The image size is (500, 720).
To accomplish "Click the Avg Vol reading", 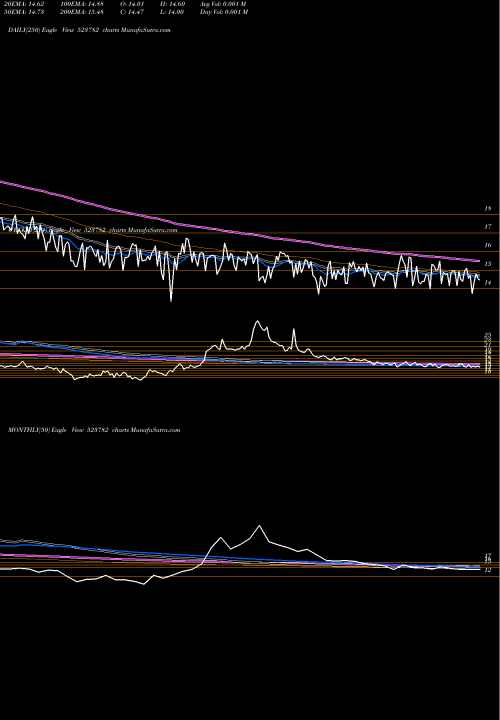I will coord(223,4).
